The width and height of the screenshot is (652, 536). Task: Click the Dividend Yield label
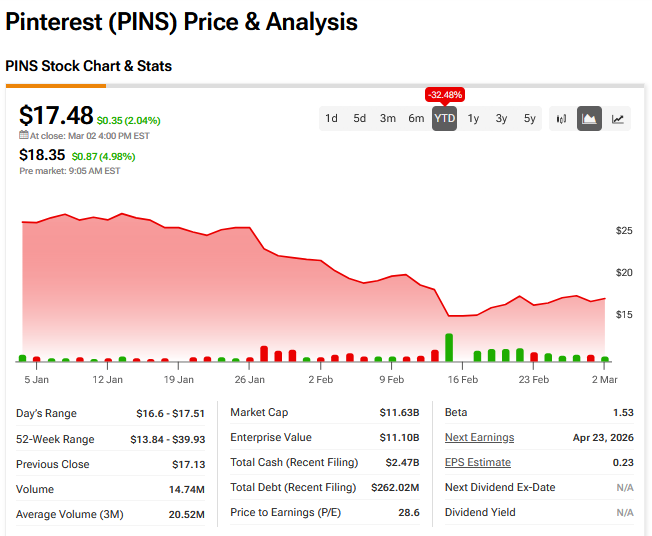[480, 512]
